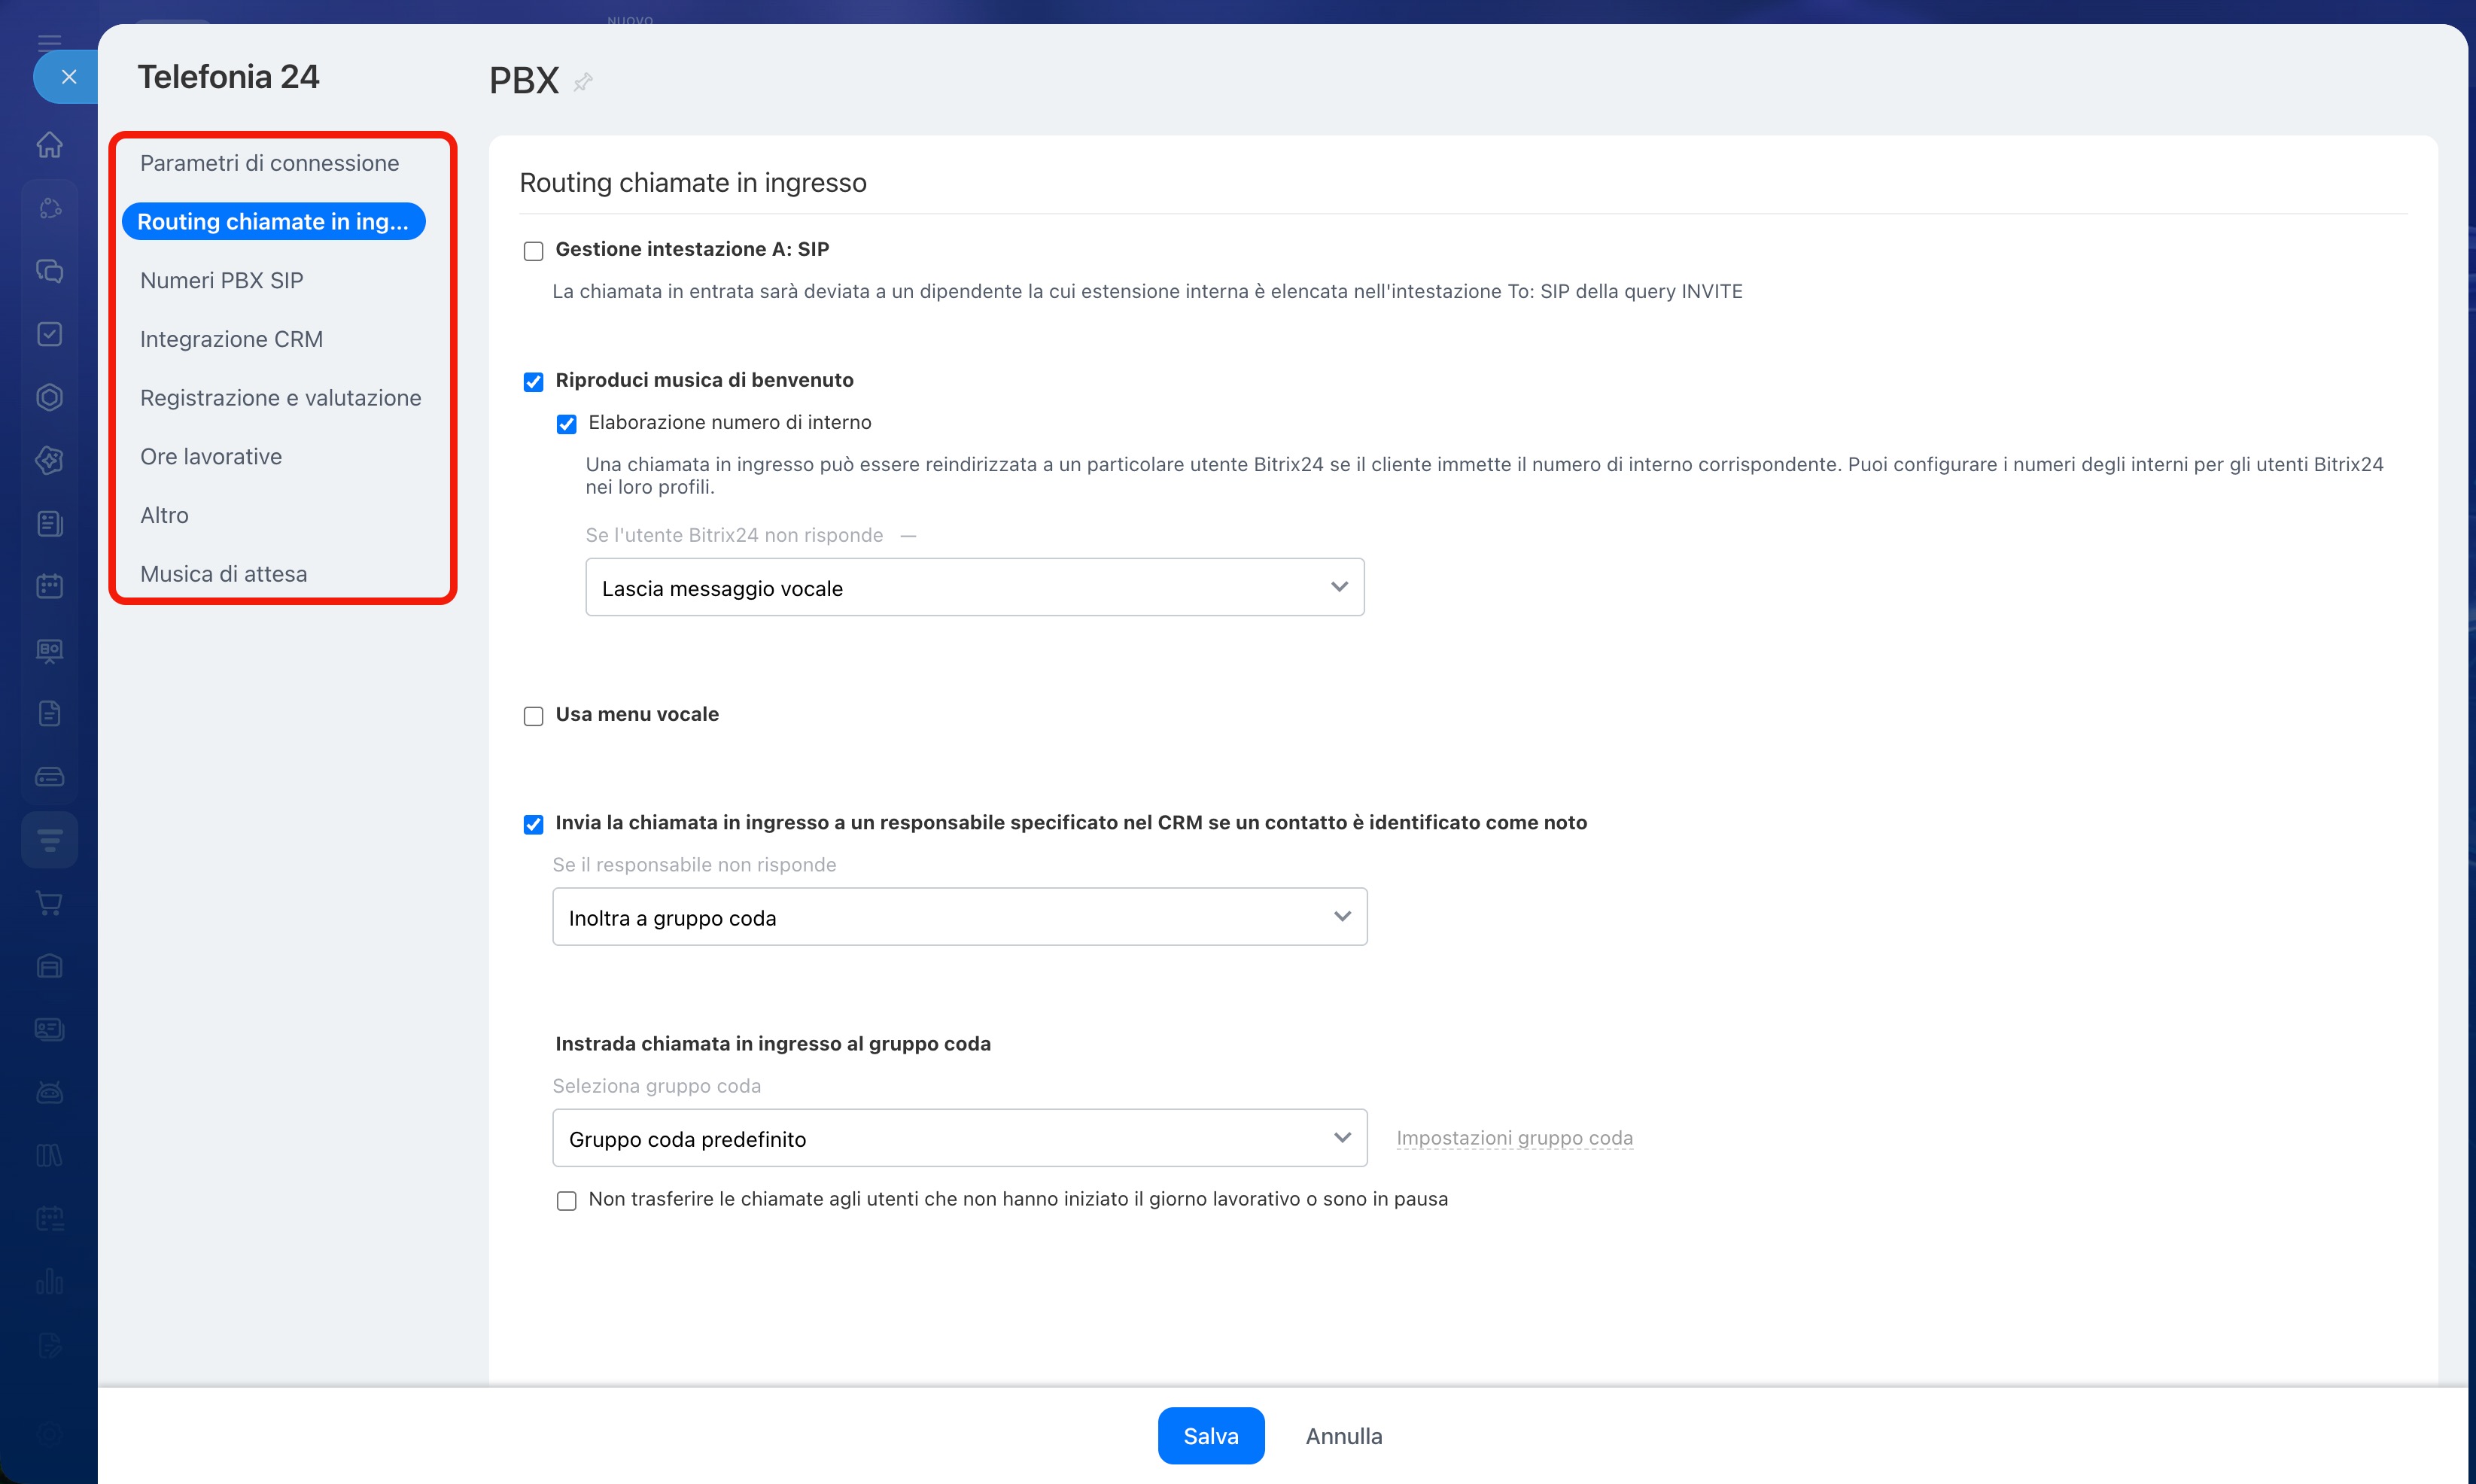Image resolution: width=2476 pixels, height=1484 pixels.
Task: Open the star badge icon in sidebar
Action: [x=49, y=460]
